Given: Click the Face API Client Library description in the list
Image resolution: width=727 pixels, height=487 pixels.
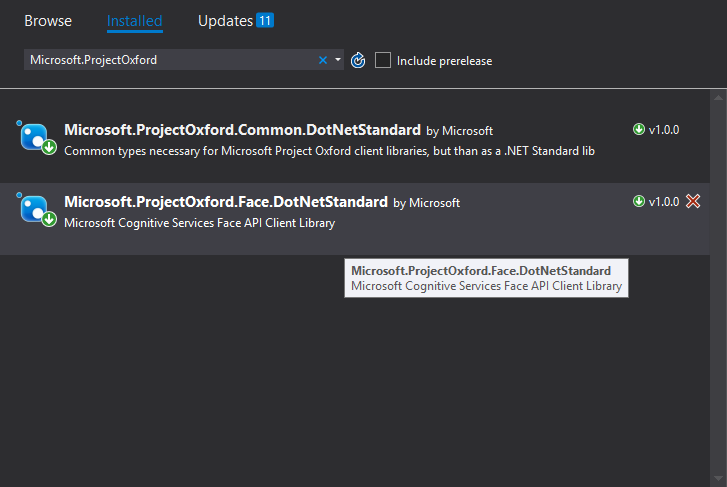Looking at the screenshot, I should pyautogui.click(x=199, y=223).
